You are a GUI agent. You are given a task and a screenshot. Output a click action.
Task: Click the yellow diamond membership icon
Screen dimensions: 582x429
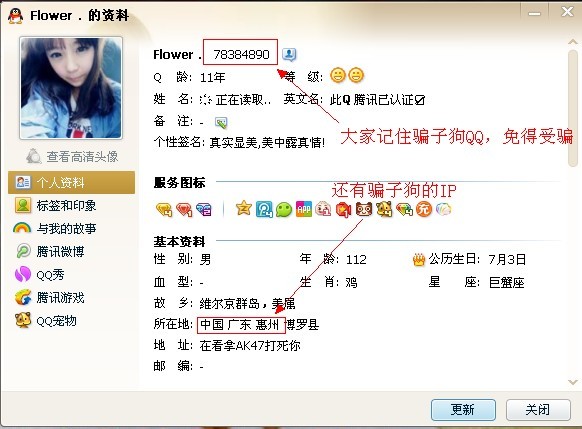tap(164, 210)
